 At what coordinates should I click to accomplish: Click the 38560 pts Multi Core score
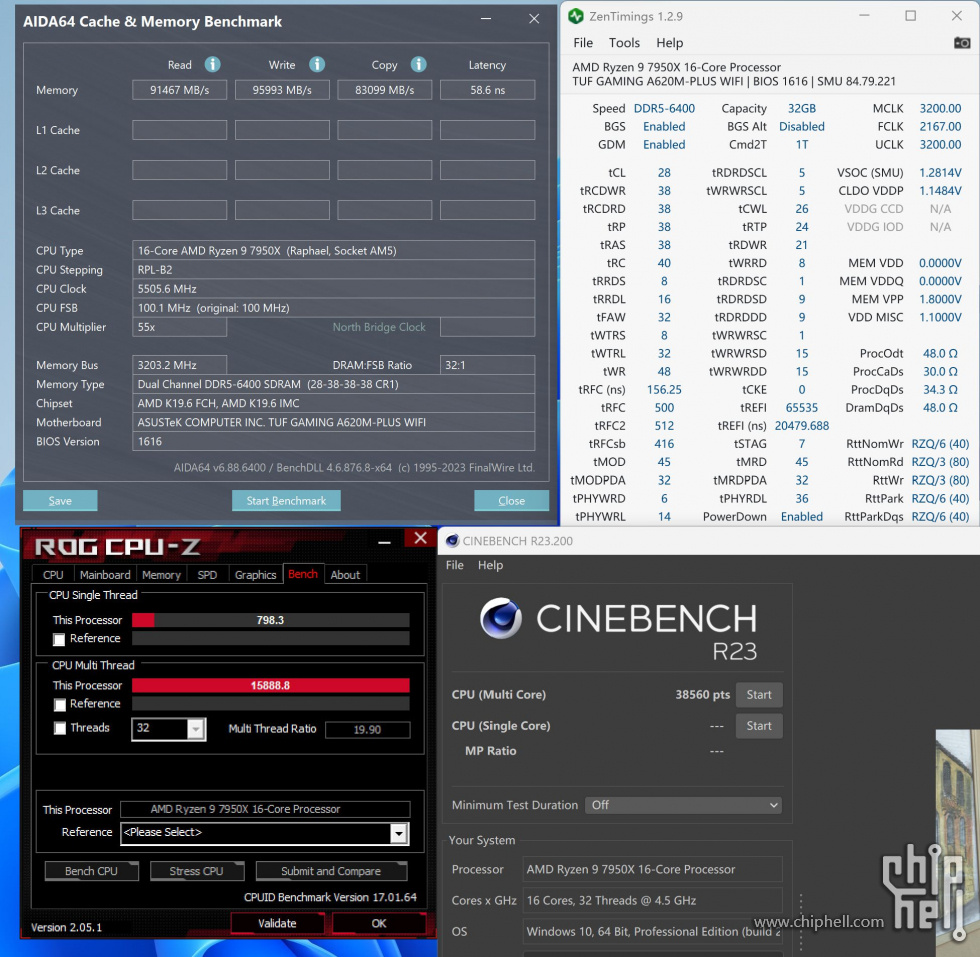pyautogui.click(x=702, y=694)
